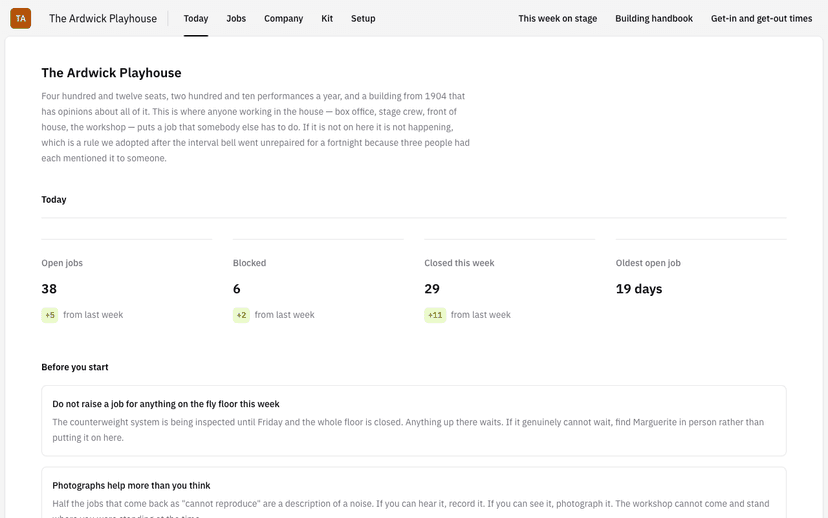Click the Blocked stat label
Viewport: 828px width, 518px height.
point(249,263)
